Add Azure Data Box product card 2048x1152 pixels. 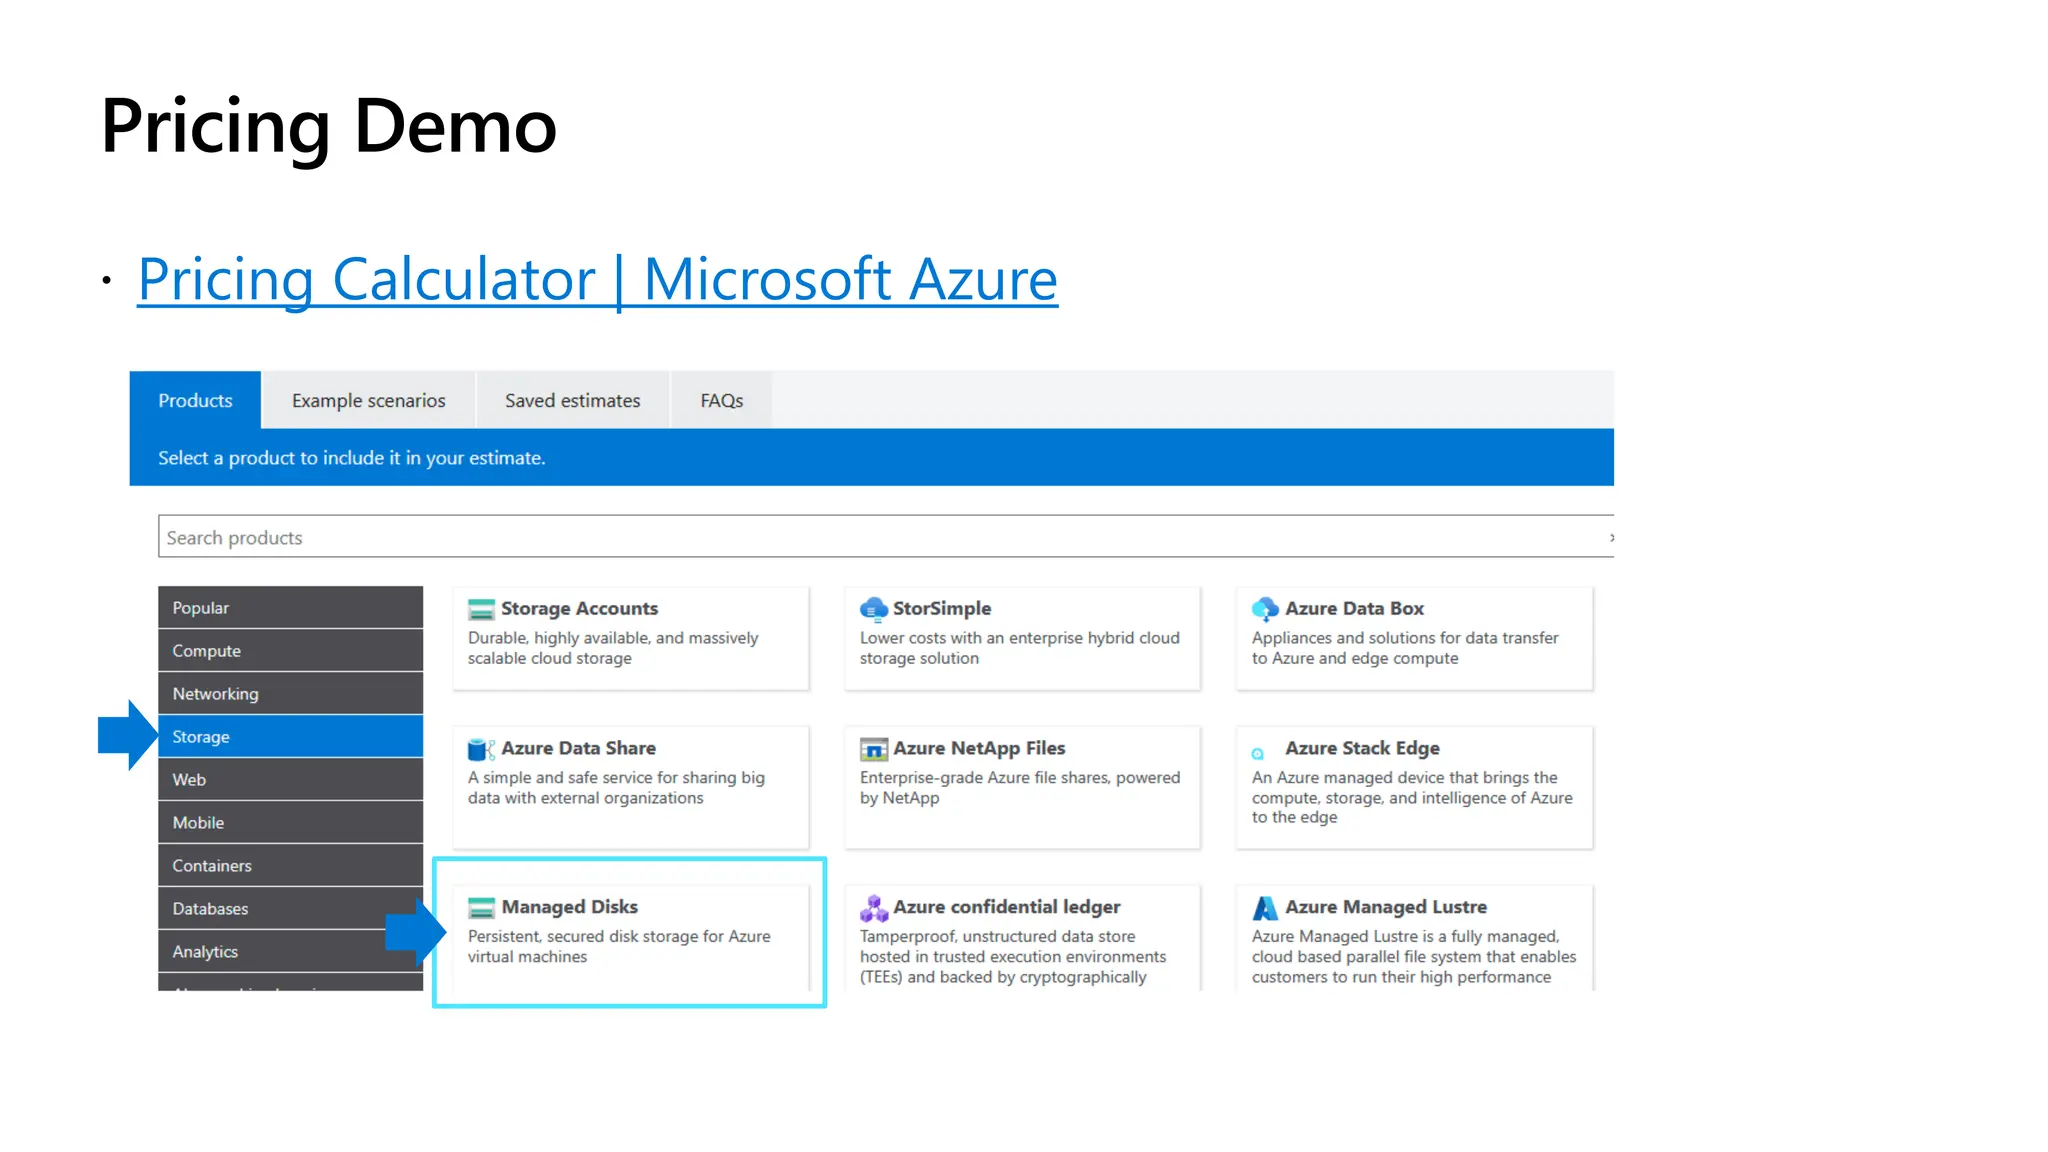tap(1414, 638)
